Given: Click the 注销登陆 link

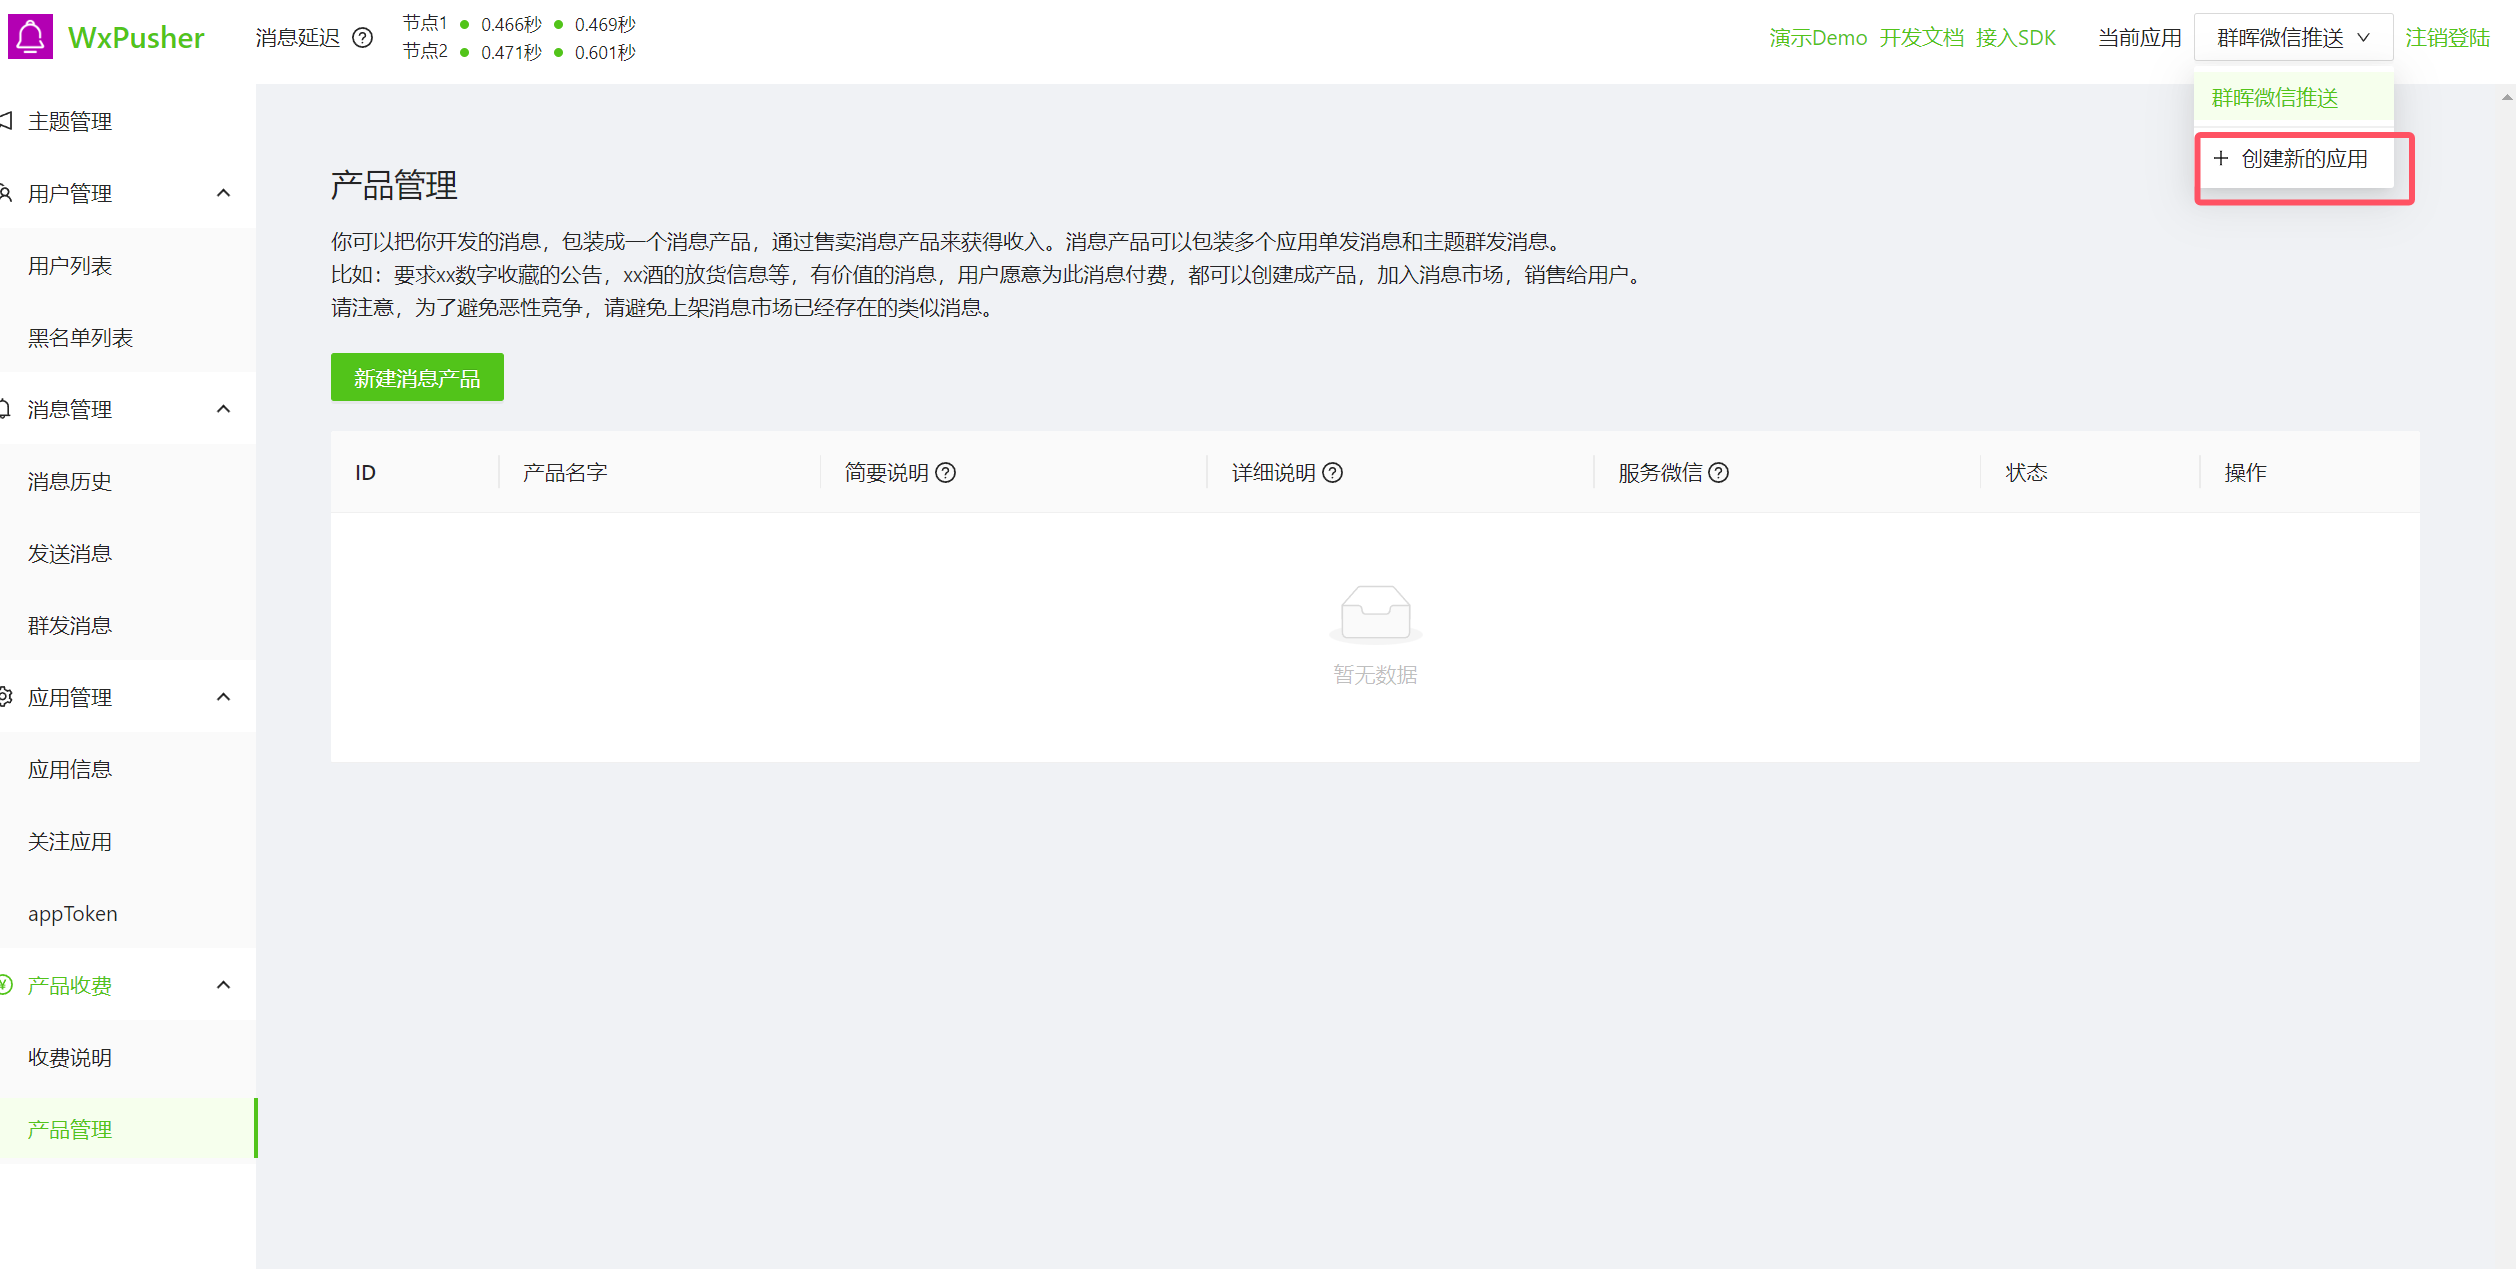Looking at the screenshot, I should pos(2447,38).
